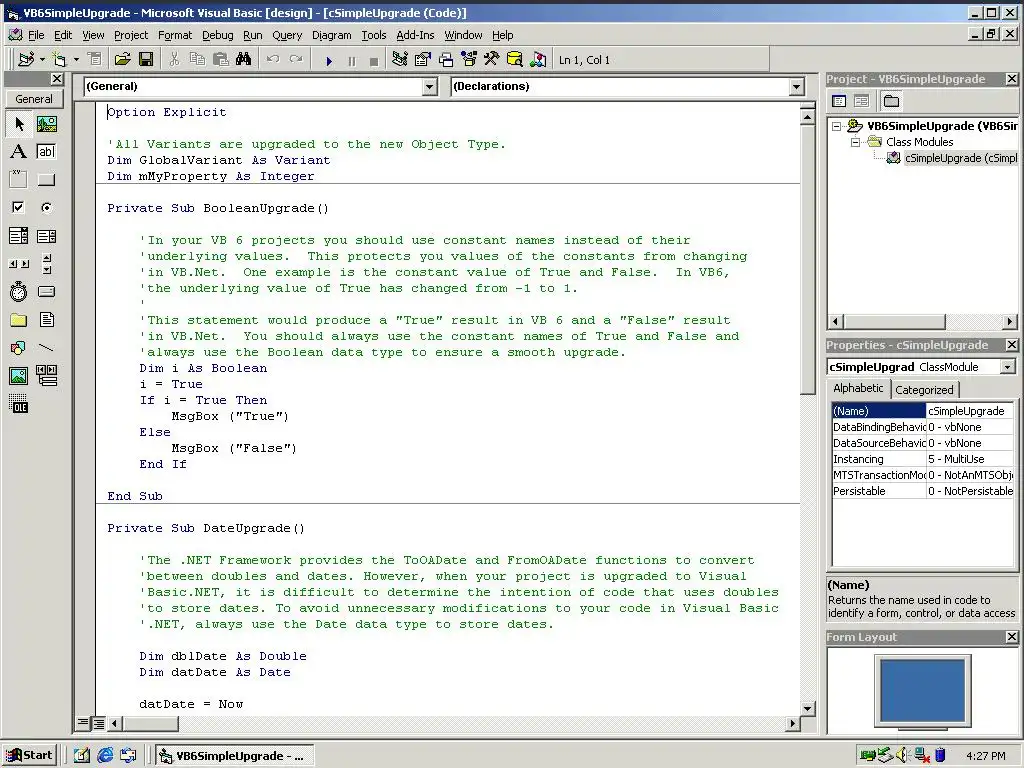Select the Pointer tool in the toolbox
Viewport: 1024px width, 768px height.
(19, 123)
